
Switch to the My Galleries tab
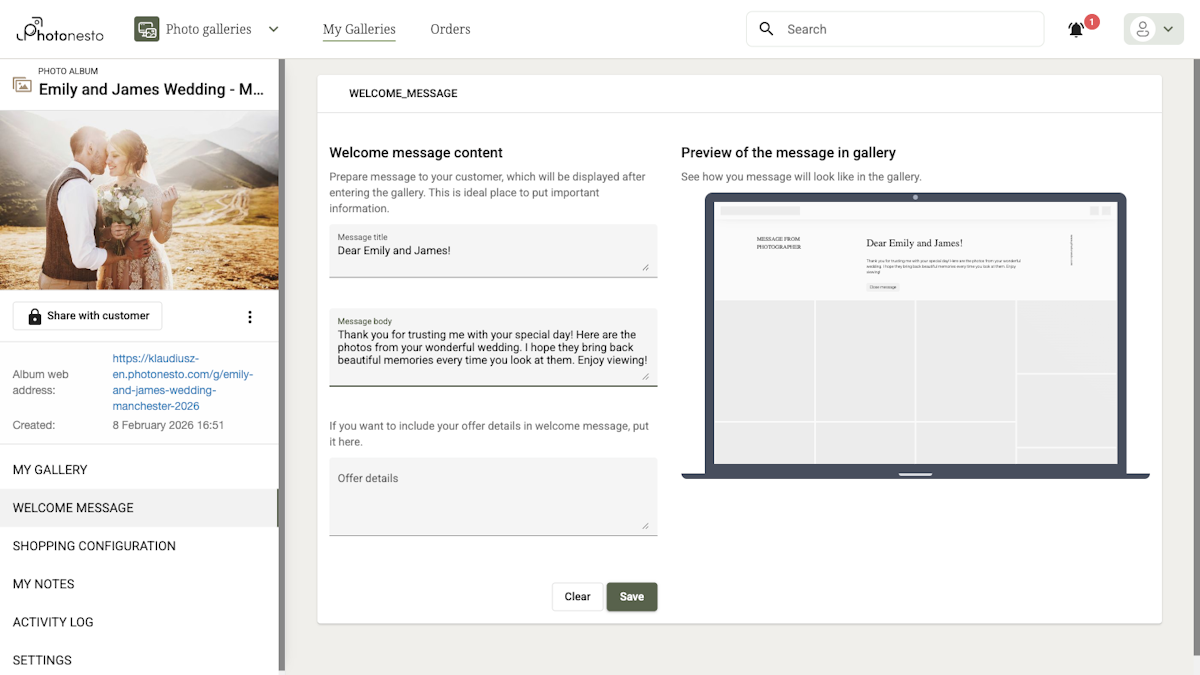pos(359,29)
